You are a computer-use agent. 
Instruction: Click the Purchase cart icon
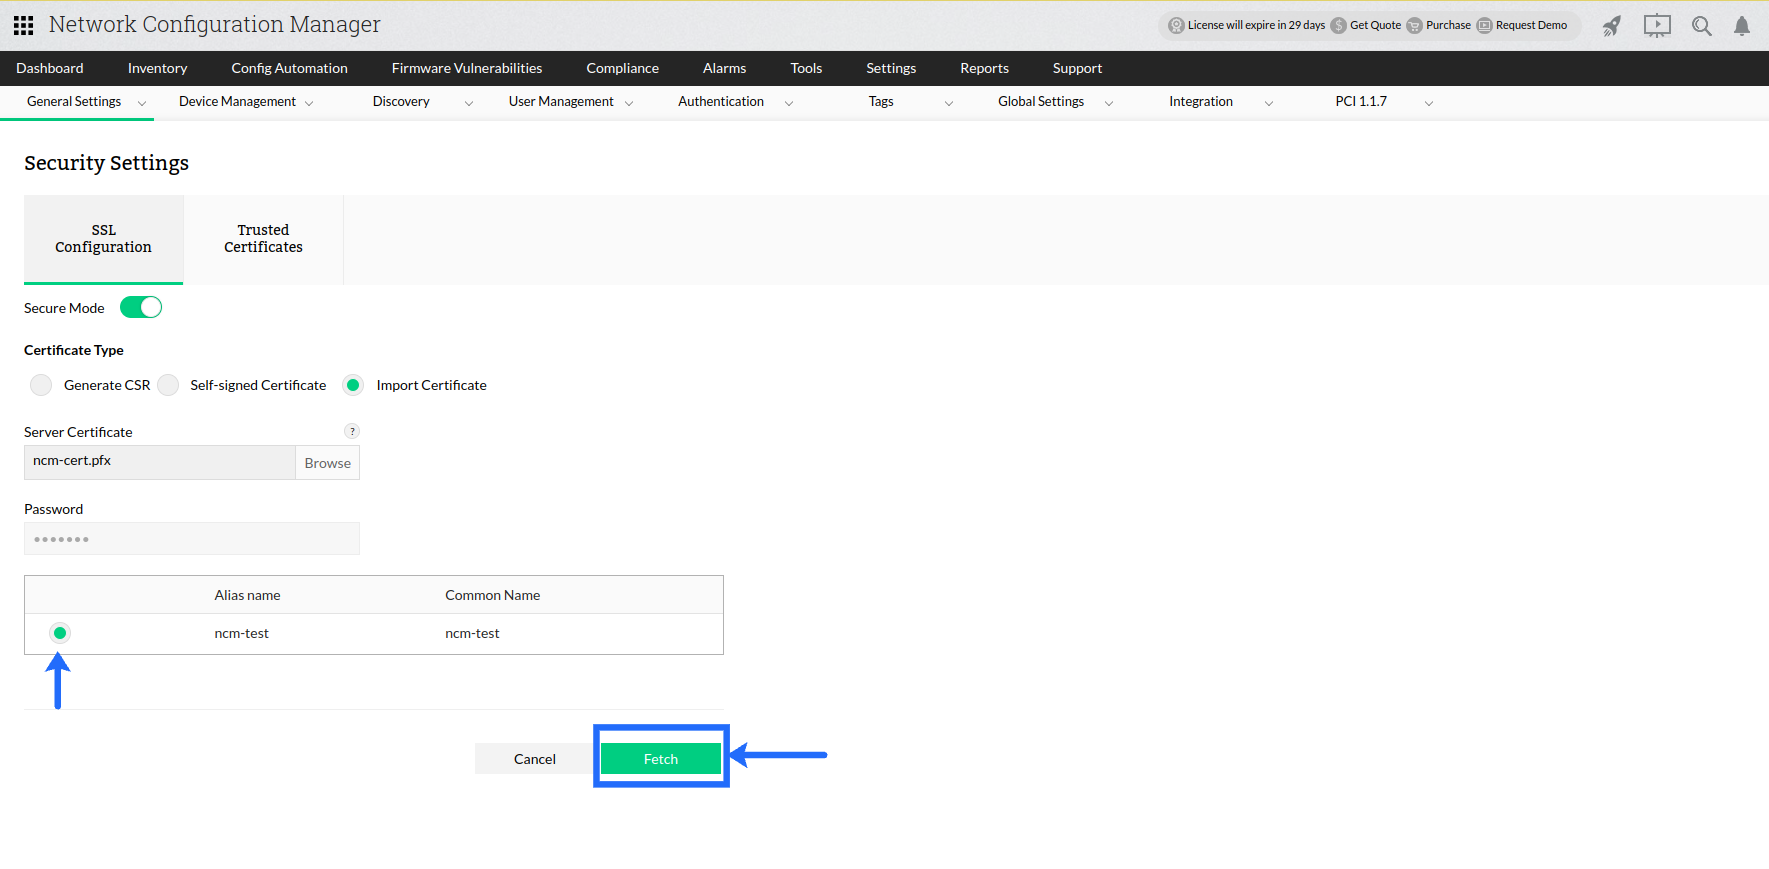coord(1415,26)
